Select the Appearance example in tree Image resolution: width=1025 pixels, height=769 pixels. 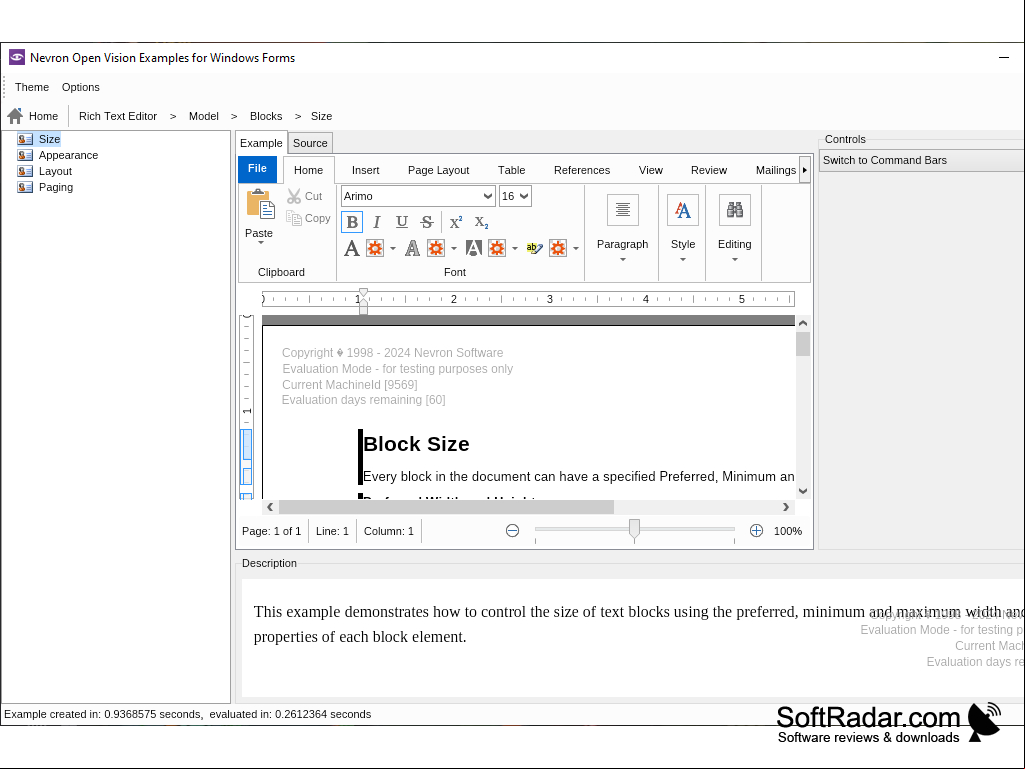(68, 155)
